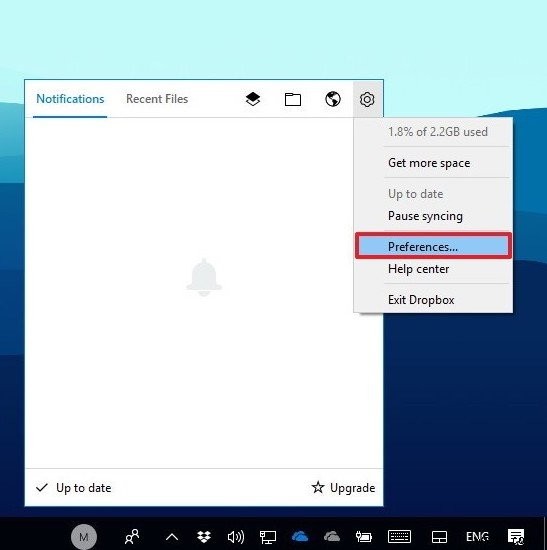The image size is (547, 550).
Task: Open the touch keyboard tray icon
Action: [x=399, y=537]
